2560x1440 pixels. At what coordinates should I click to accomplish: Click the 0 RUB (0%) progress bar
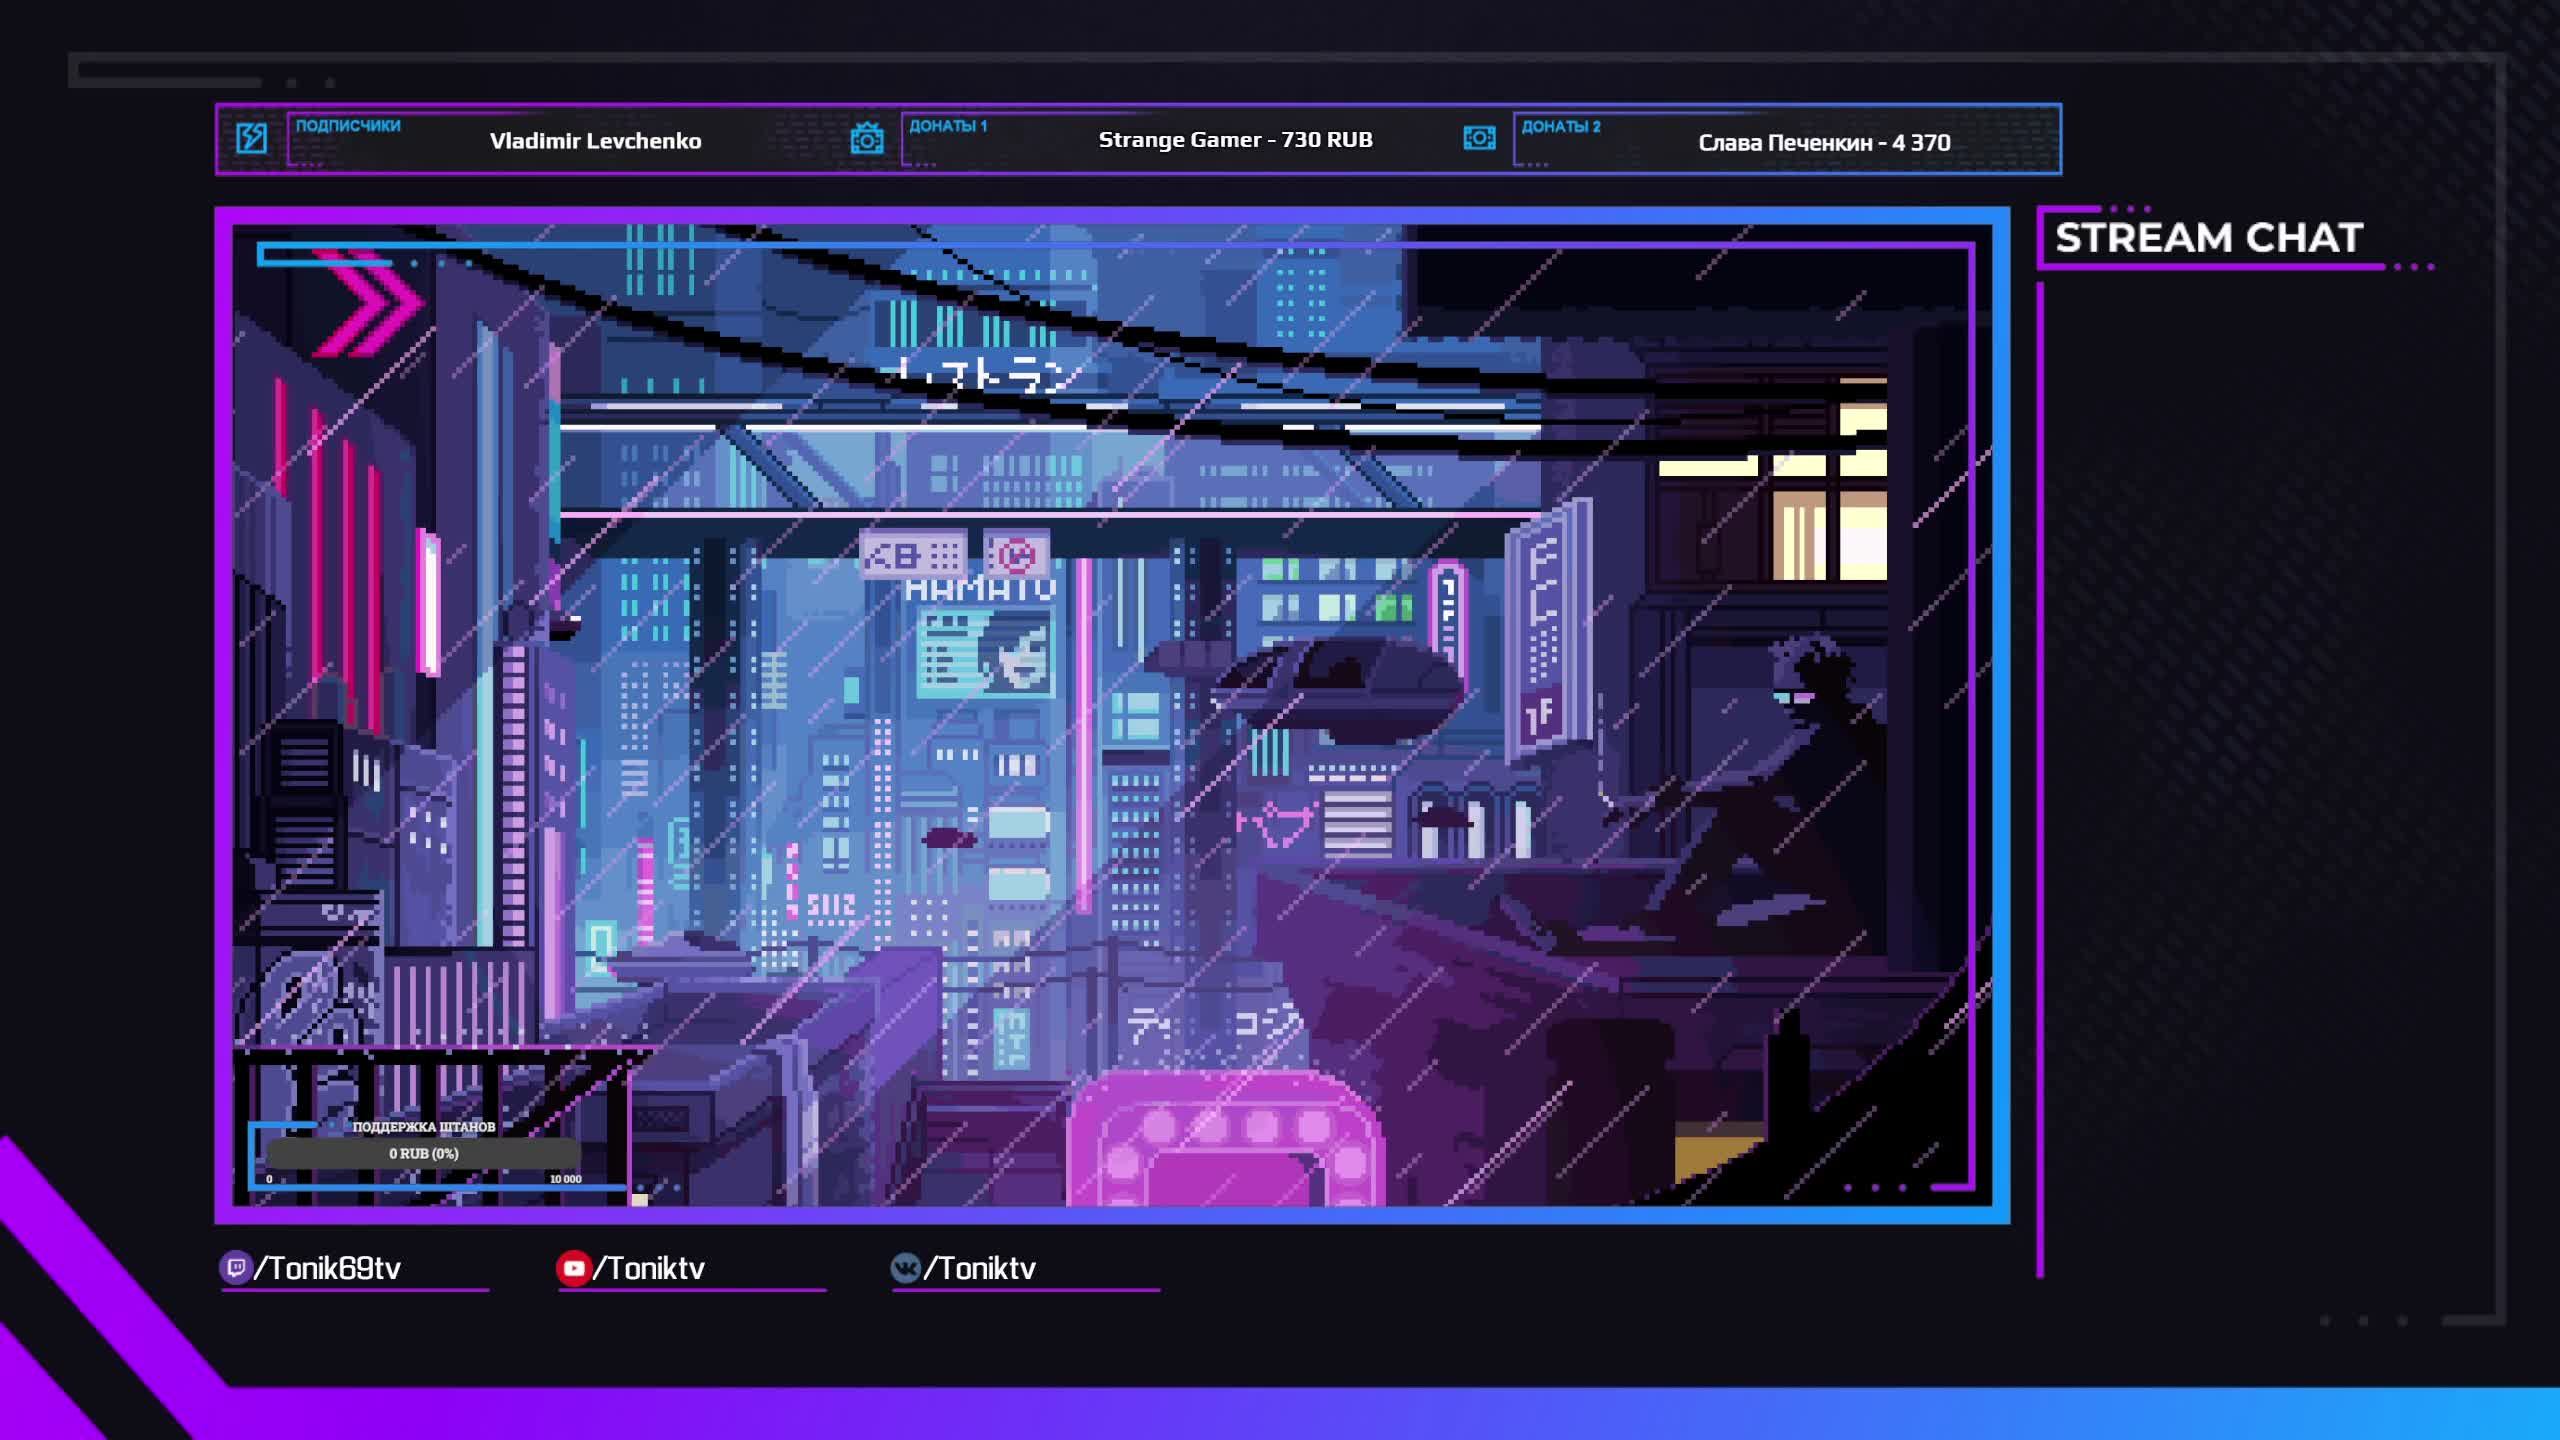click(424, 1153)
